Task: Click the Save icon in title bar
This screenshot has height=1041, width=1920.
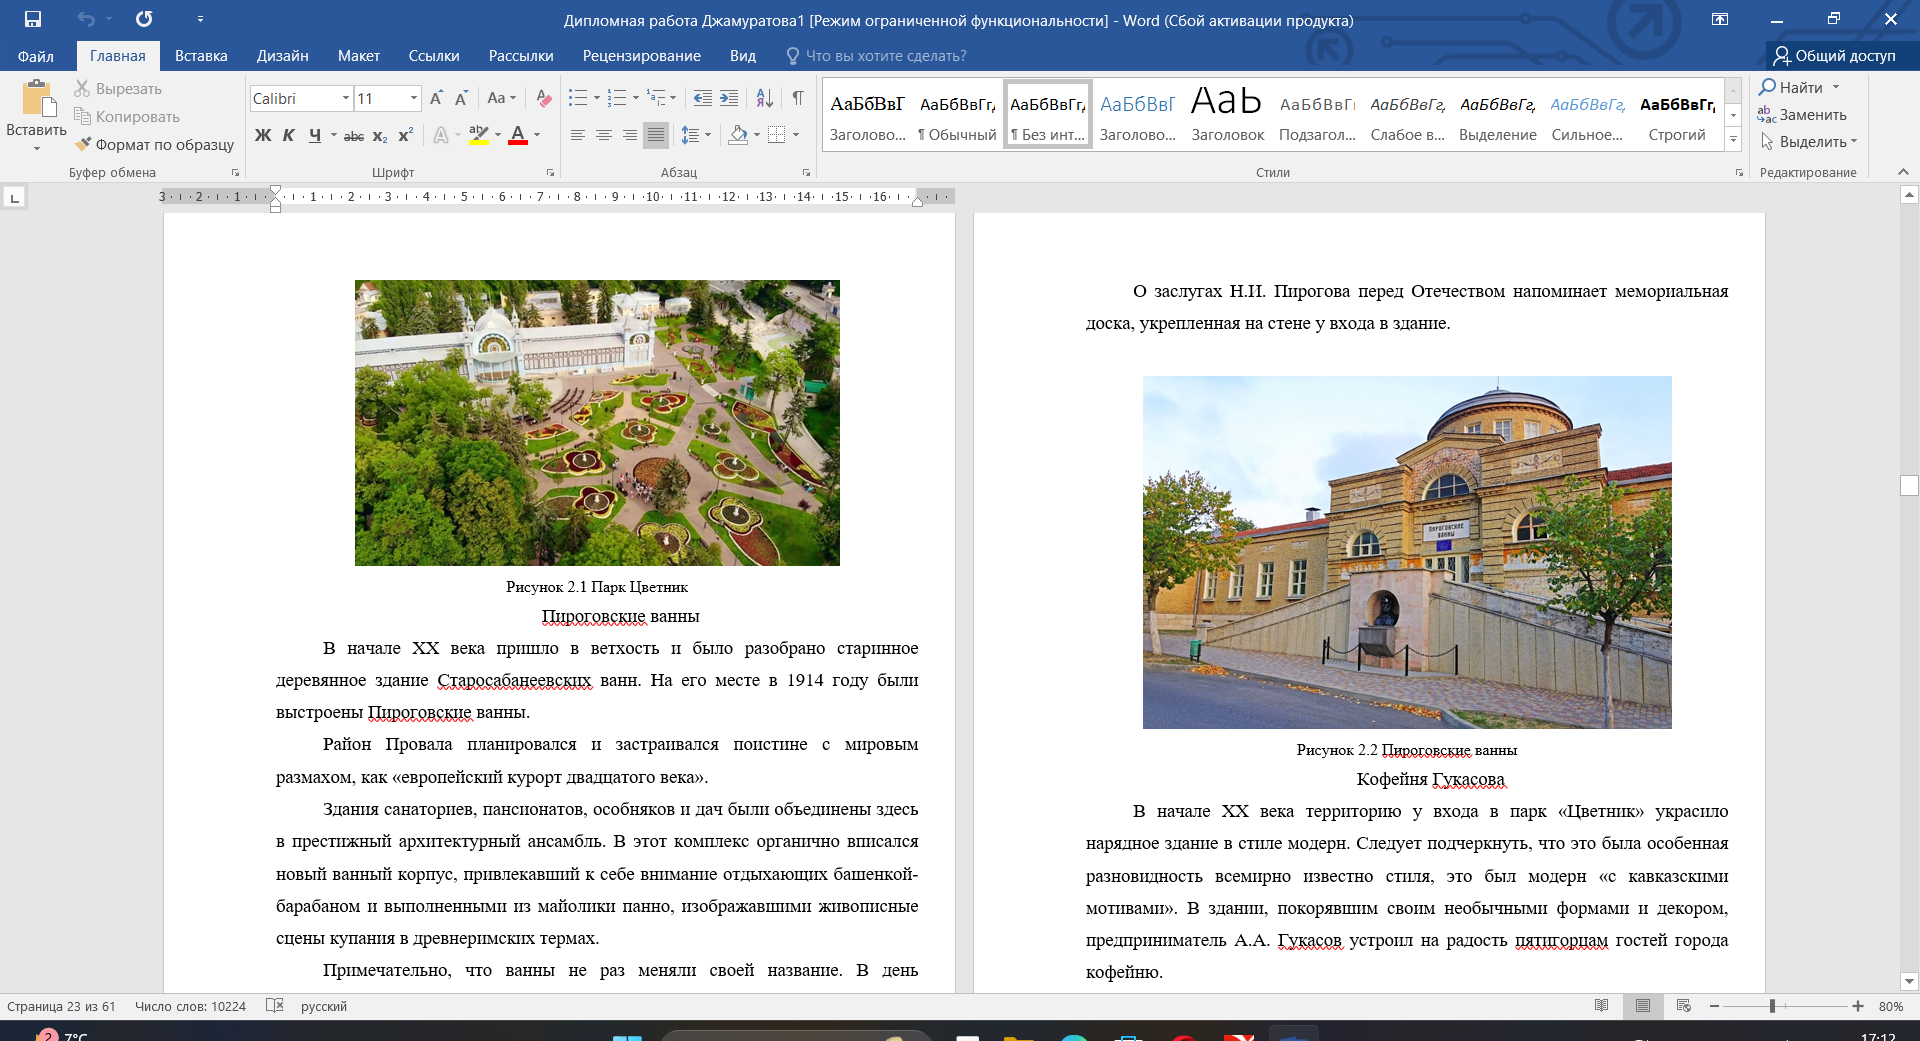Action: pos(33,19)
